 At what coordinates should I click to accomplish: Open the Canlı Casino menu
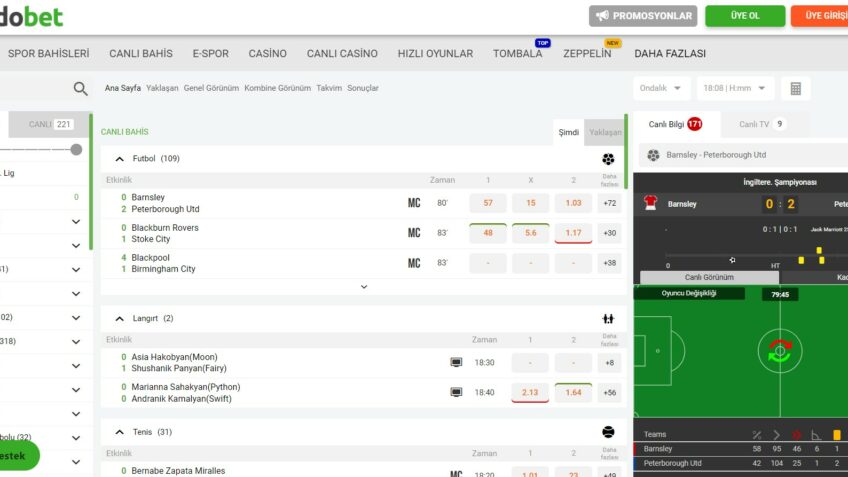pyautogui.click(x=342, y=53)
